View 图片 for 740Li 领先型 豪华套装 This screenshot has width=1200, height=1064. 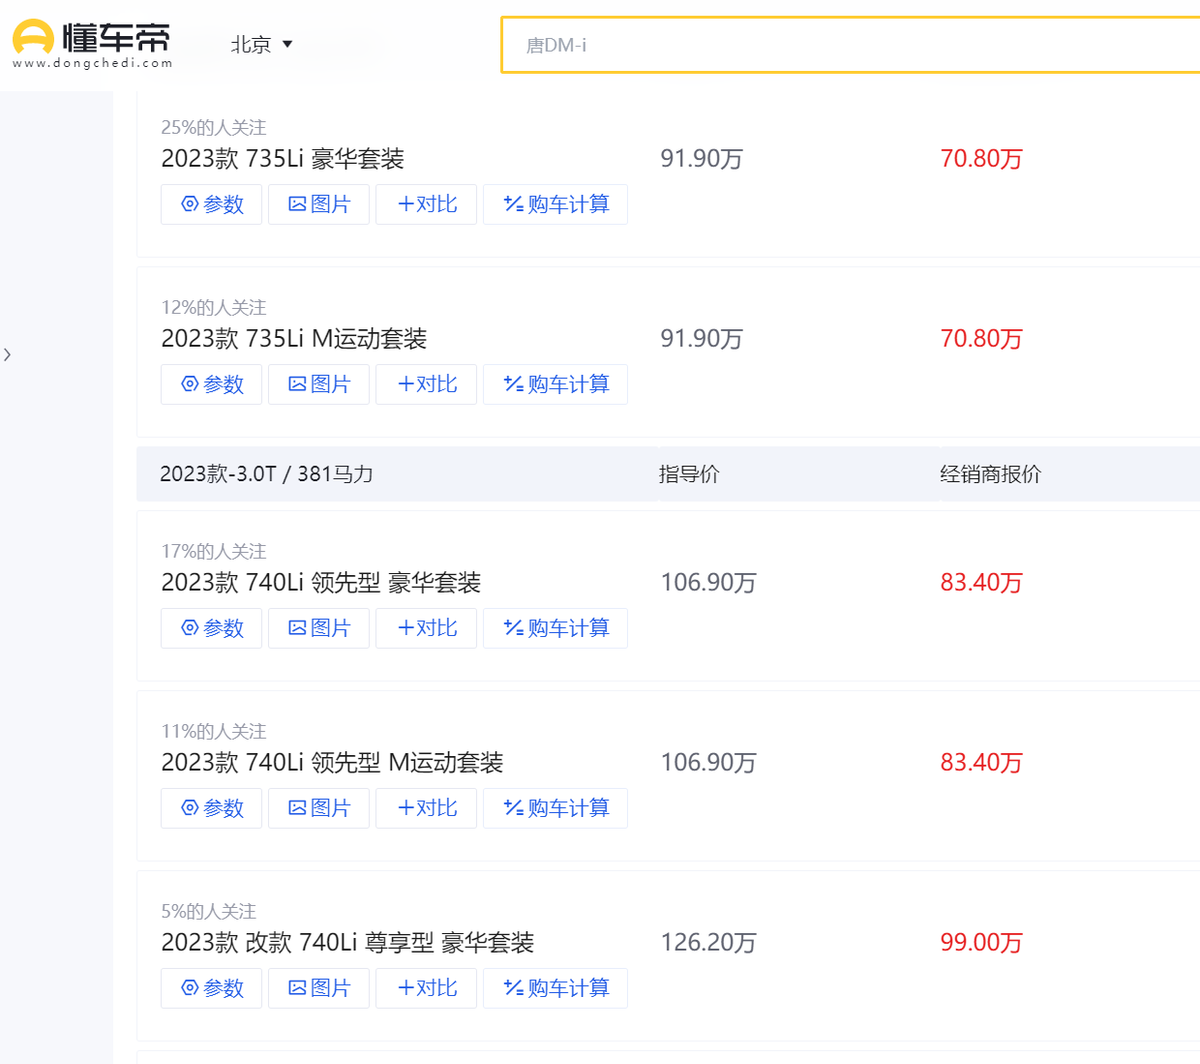click(319, 628)
